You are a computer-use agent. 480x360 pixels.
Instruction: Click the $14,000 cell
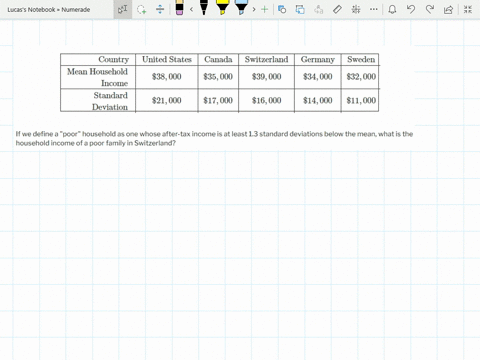pos(318,100)
